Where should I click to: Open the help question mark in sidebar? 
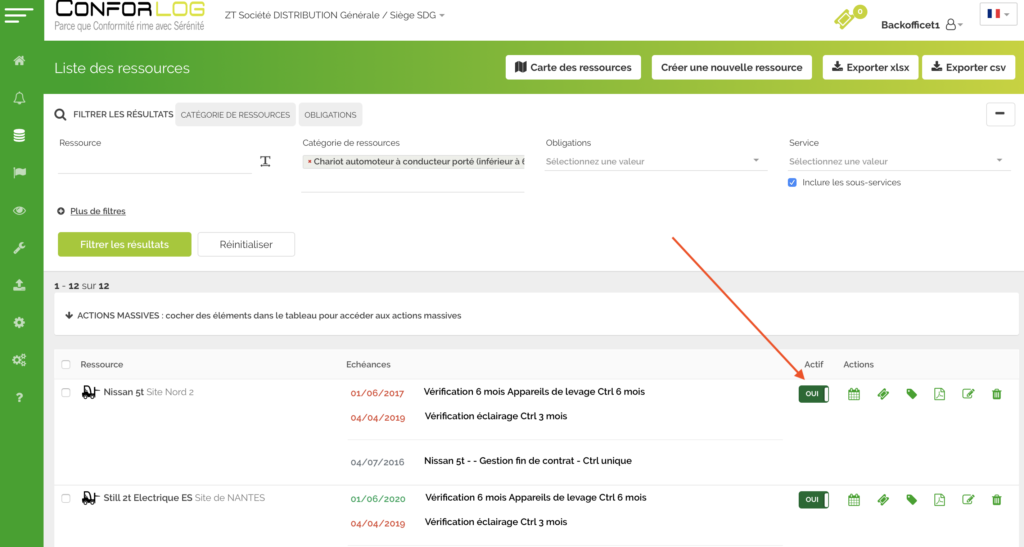click(19, 398)
